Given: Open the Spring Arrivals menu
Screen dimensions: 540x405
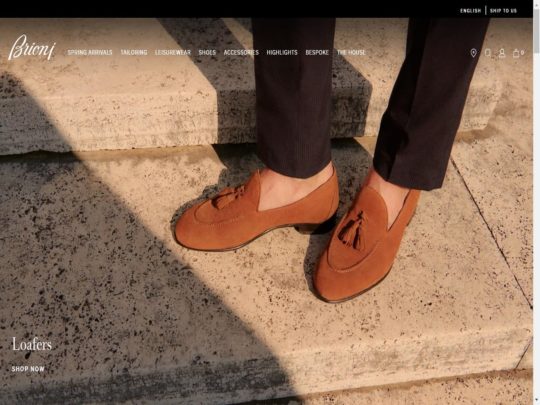Looking at the screenshot, I should (x=90, y=52).
